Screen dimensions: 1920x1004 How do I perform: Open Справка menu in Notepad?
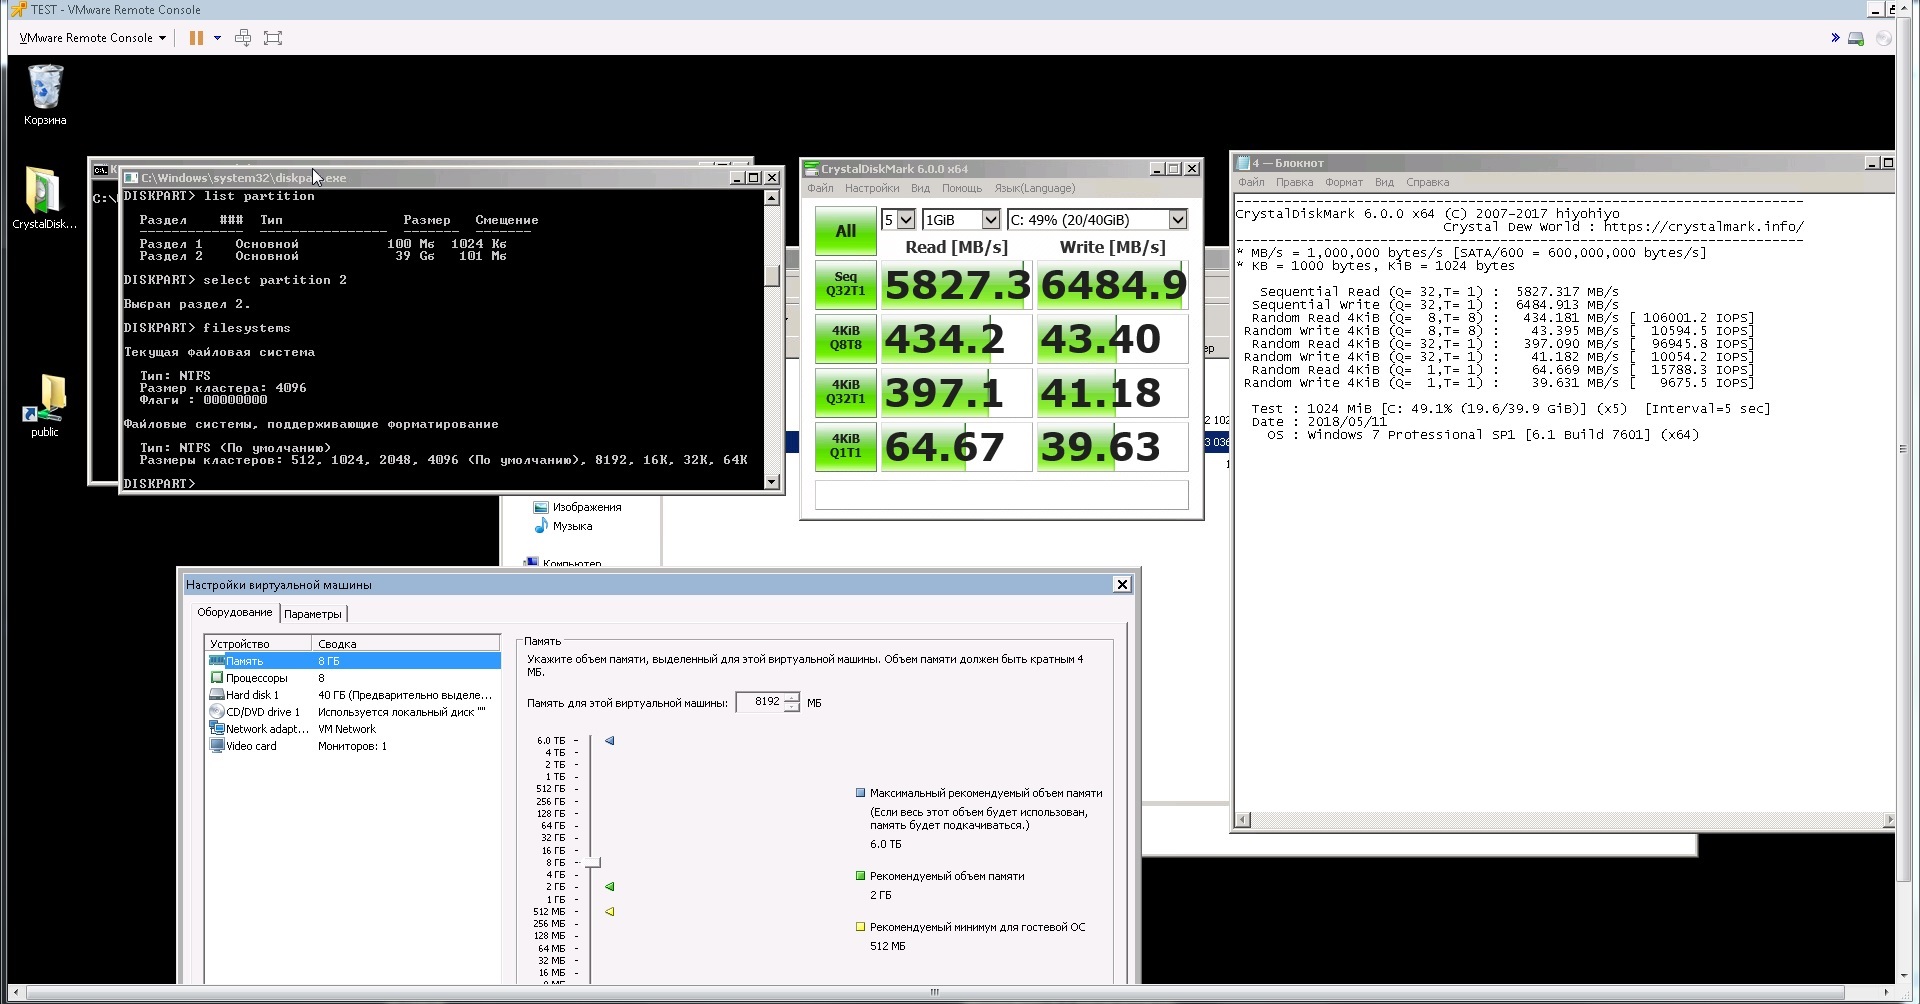pos(1427,182)
